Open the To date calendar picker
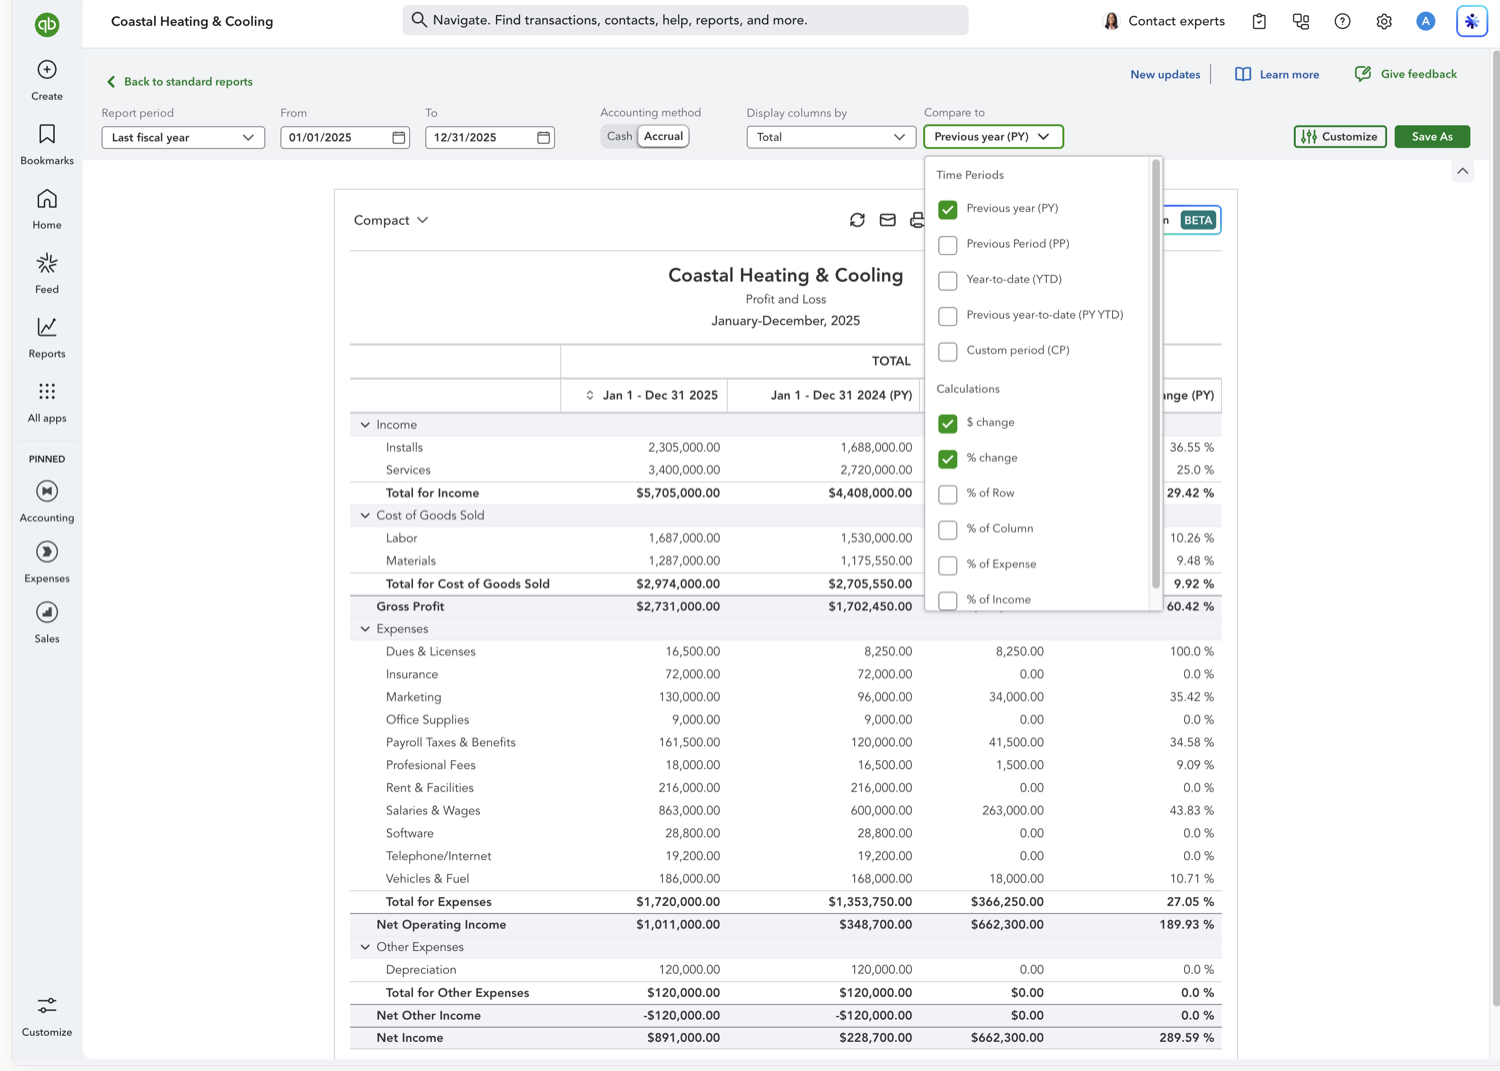The height and width of the screenshot is (1071, 1500). click(543, 137)
